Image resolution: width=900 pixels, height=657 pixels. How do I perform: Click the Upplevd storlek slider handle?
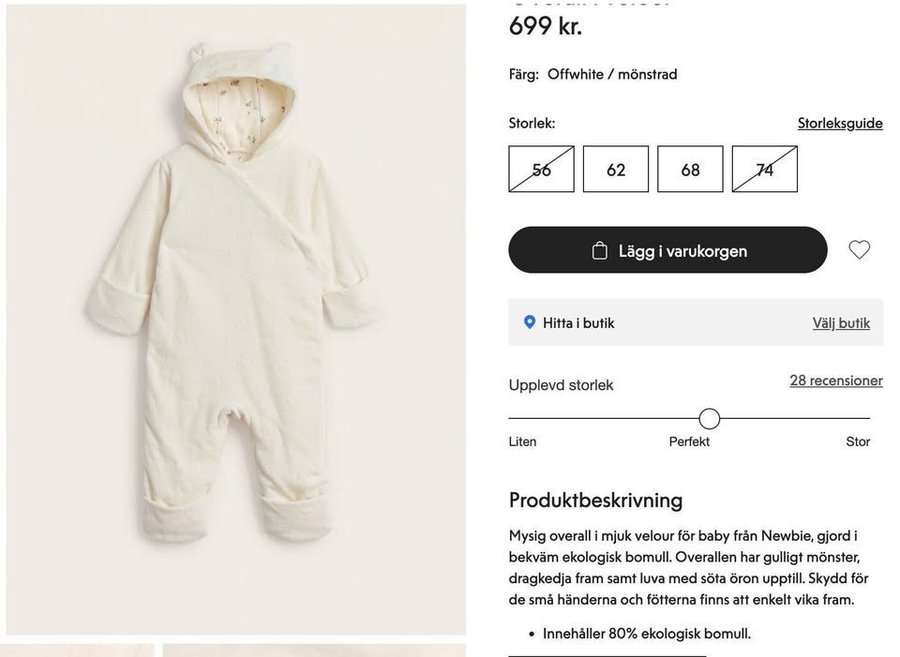click(x=709, y=418)
